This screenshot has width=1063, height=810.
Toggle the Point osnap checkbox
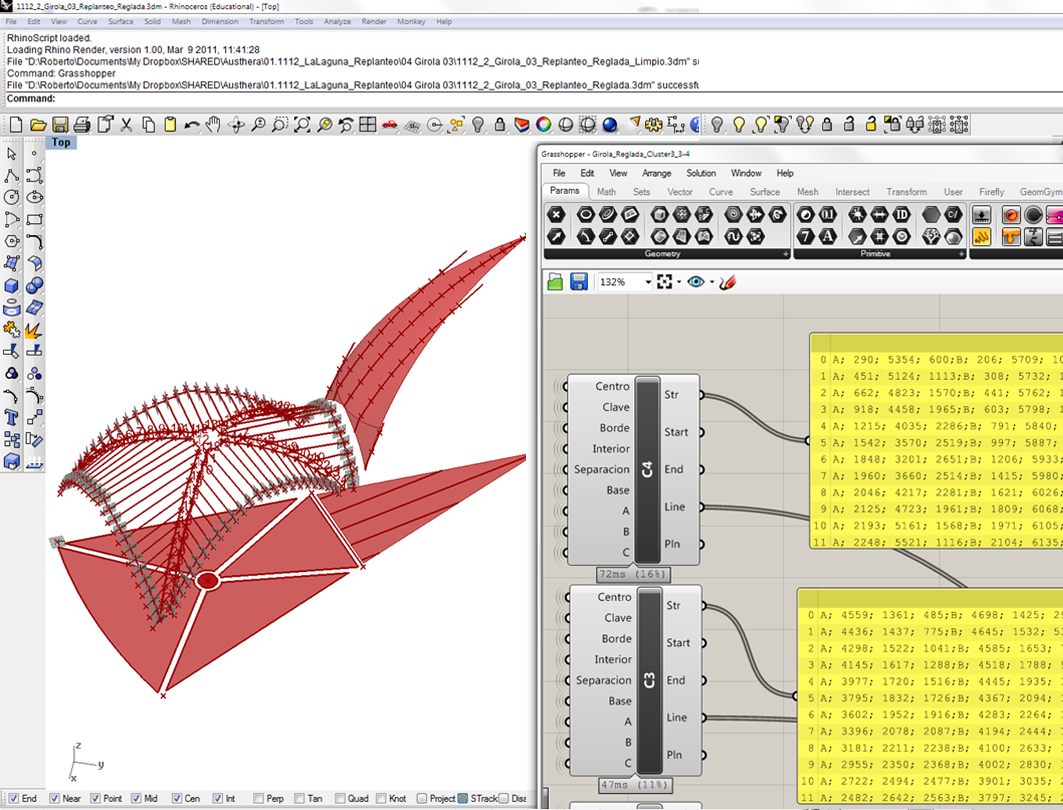point(95,798)
